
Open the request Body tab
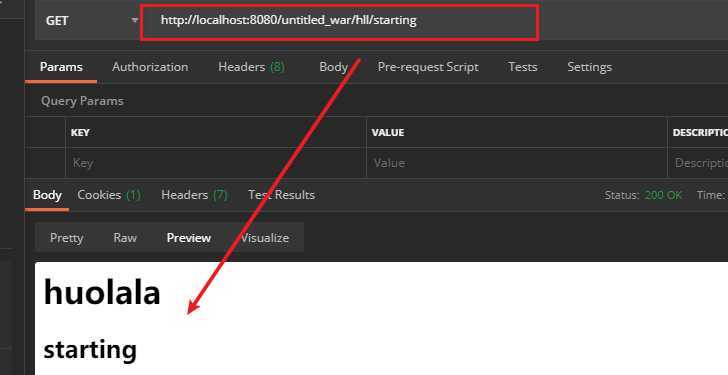coord(333,67)
